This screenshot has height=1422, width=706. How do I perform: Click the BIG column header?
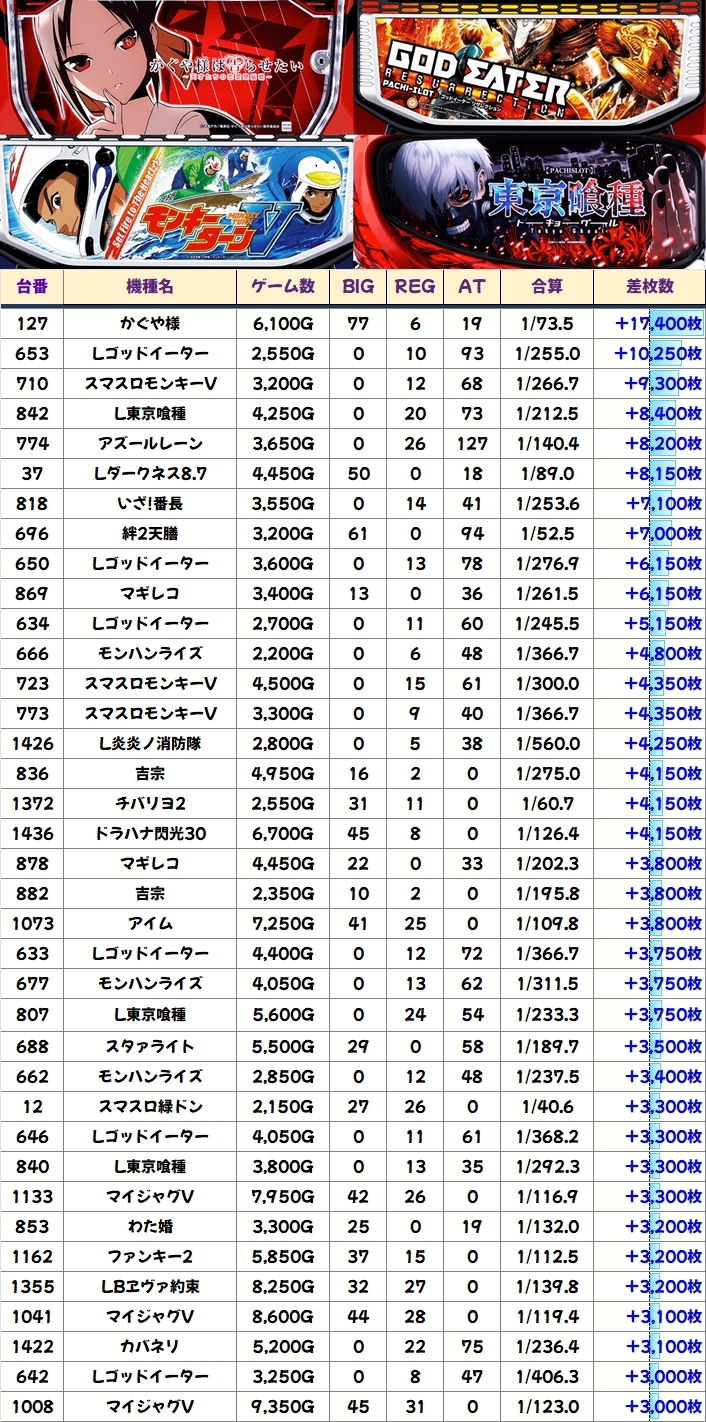tap(358, 286)
